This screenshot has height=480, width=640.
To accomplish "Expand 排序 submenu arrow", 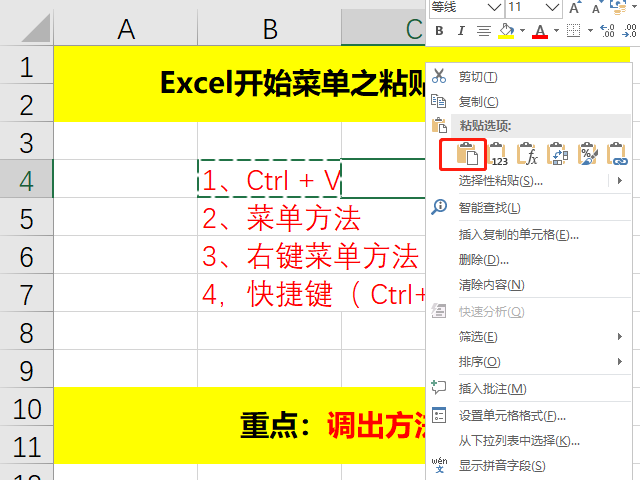I will pyautogui.click(x=620, y=362).
